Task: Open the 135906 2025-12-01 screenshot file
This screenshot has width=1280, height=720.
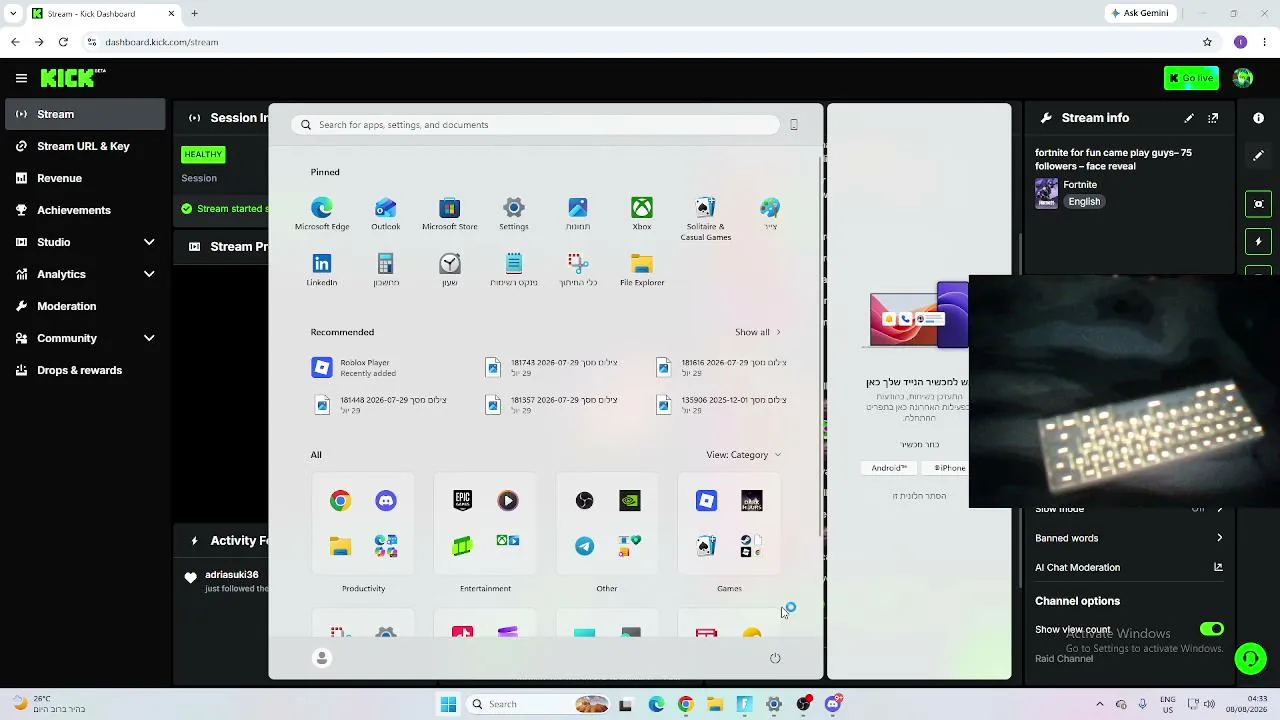Action: (x=722, y=404)
